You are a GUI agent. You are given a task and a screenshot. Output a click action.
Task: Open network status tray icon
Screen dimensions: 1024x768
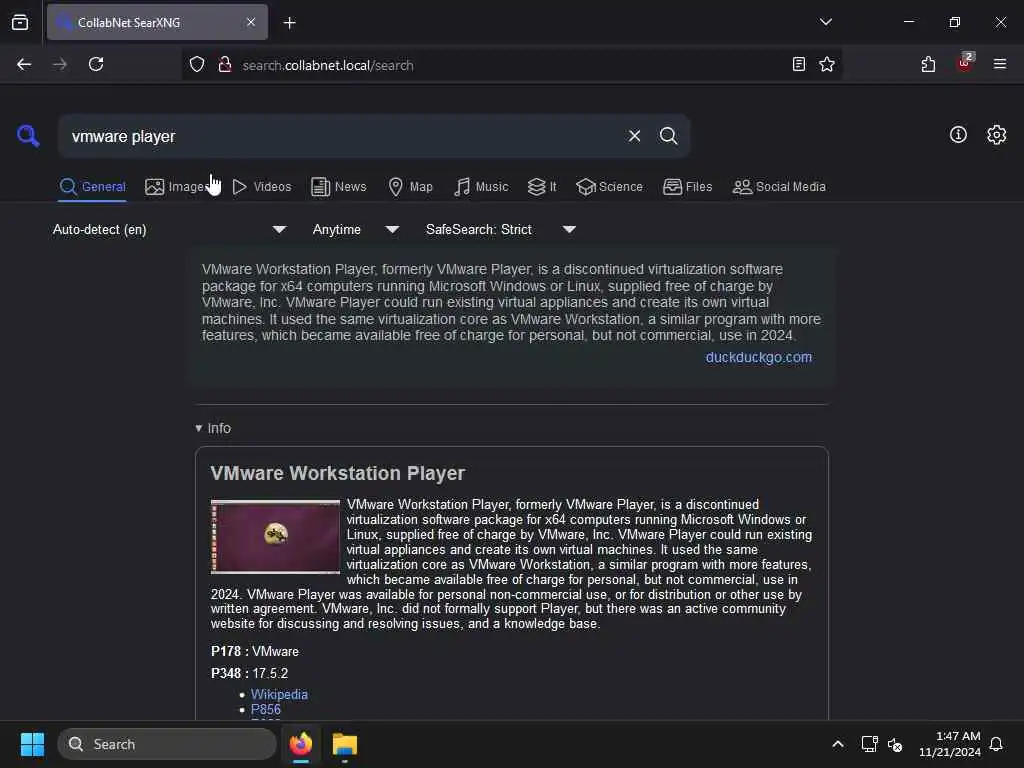point(869,744)
